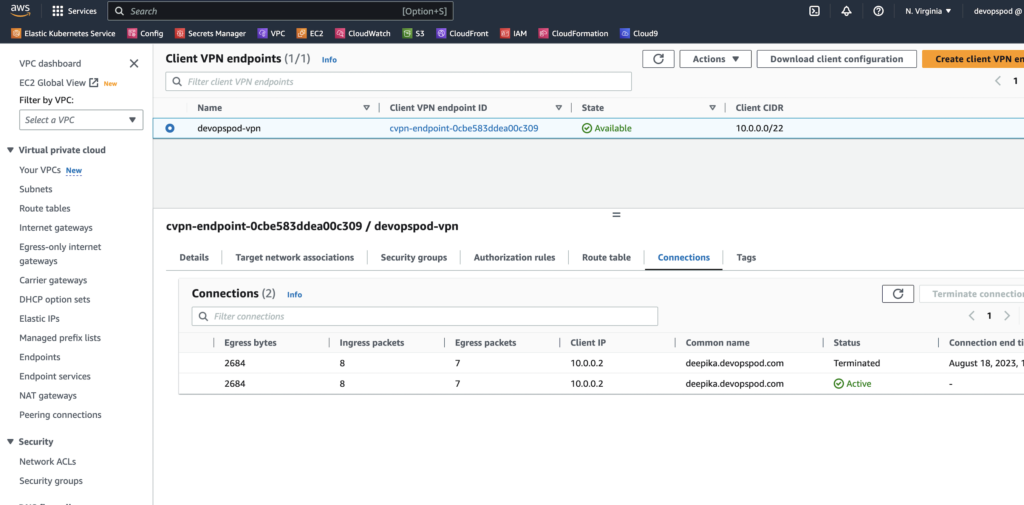Collapse the Security sidebar section
Screen dimensions: 1024x505
[x=10, y=442]
